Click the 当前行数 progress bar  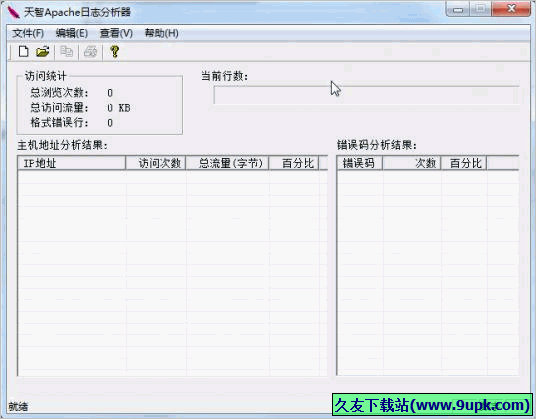pos(366,95)
